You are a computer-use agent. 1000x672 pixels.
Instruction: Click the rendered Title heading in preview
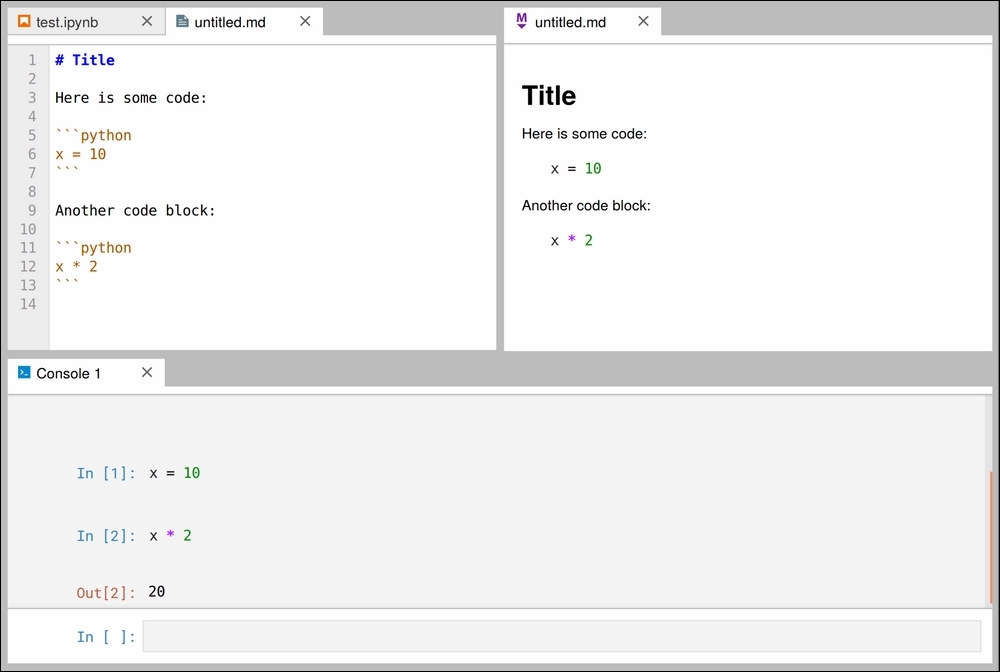549,96
